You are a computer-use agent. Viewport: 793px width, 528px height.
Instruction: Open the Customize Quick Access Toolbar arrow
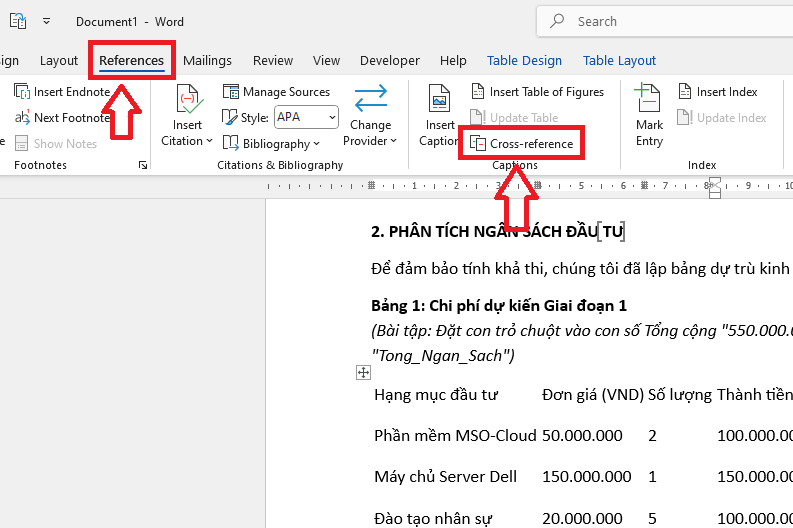tap(47, 21)
